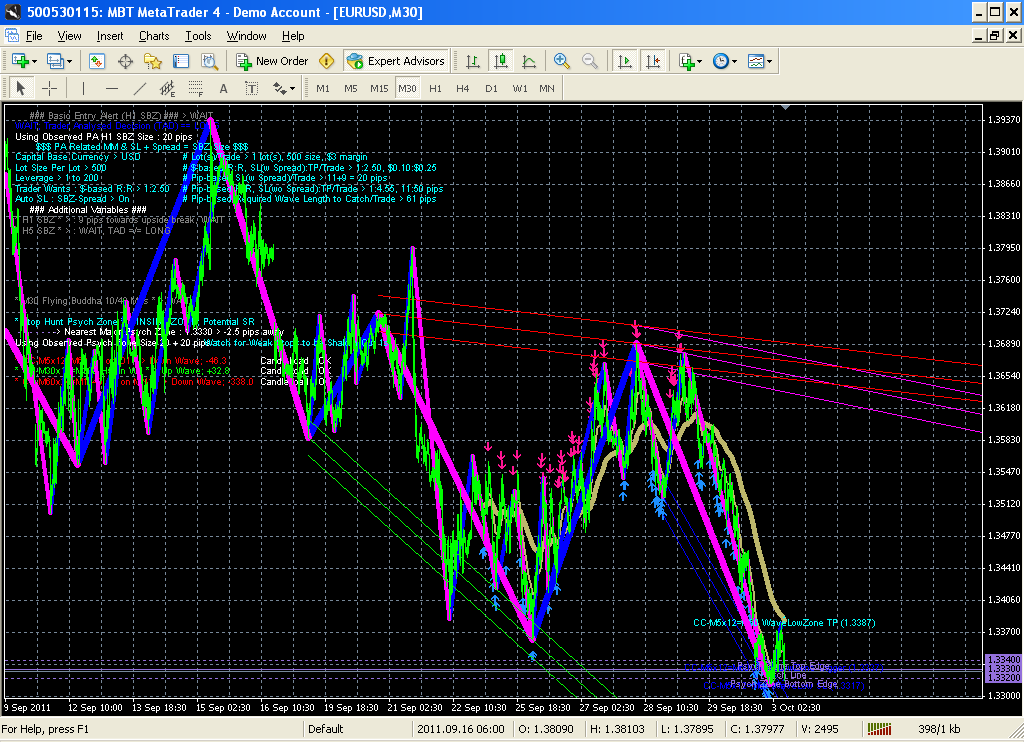Select the Trendline drawing tool
The width and height of the screenshot is (1024, 742).
tap(140, 88)
